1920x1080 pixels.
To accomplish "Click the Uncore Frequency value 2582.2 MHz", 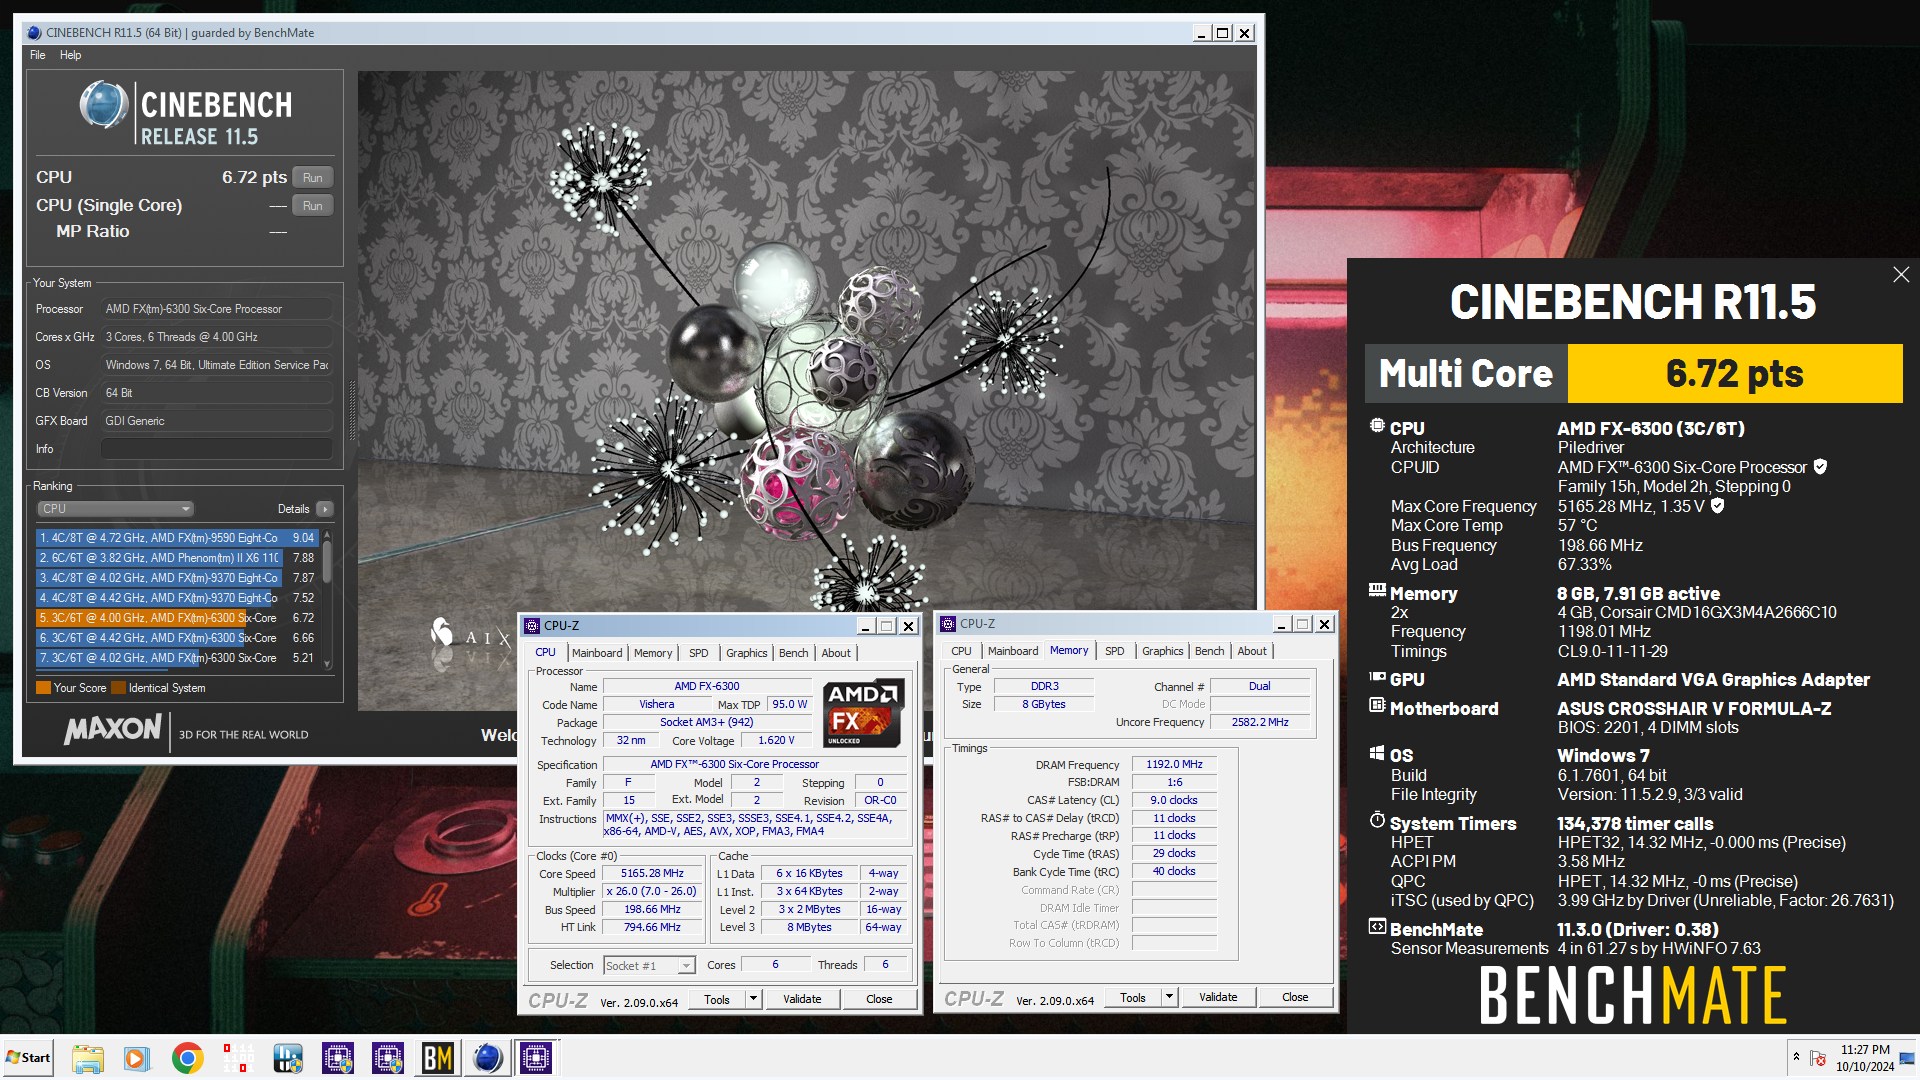I will coord(1259,722).
